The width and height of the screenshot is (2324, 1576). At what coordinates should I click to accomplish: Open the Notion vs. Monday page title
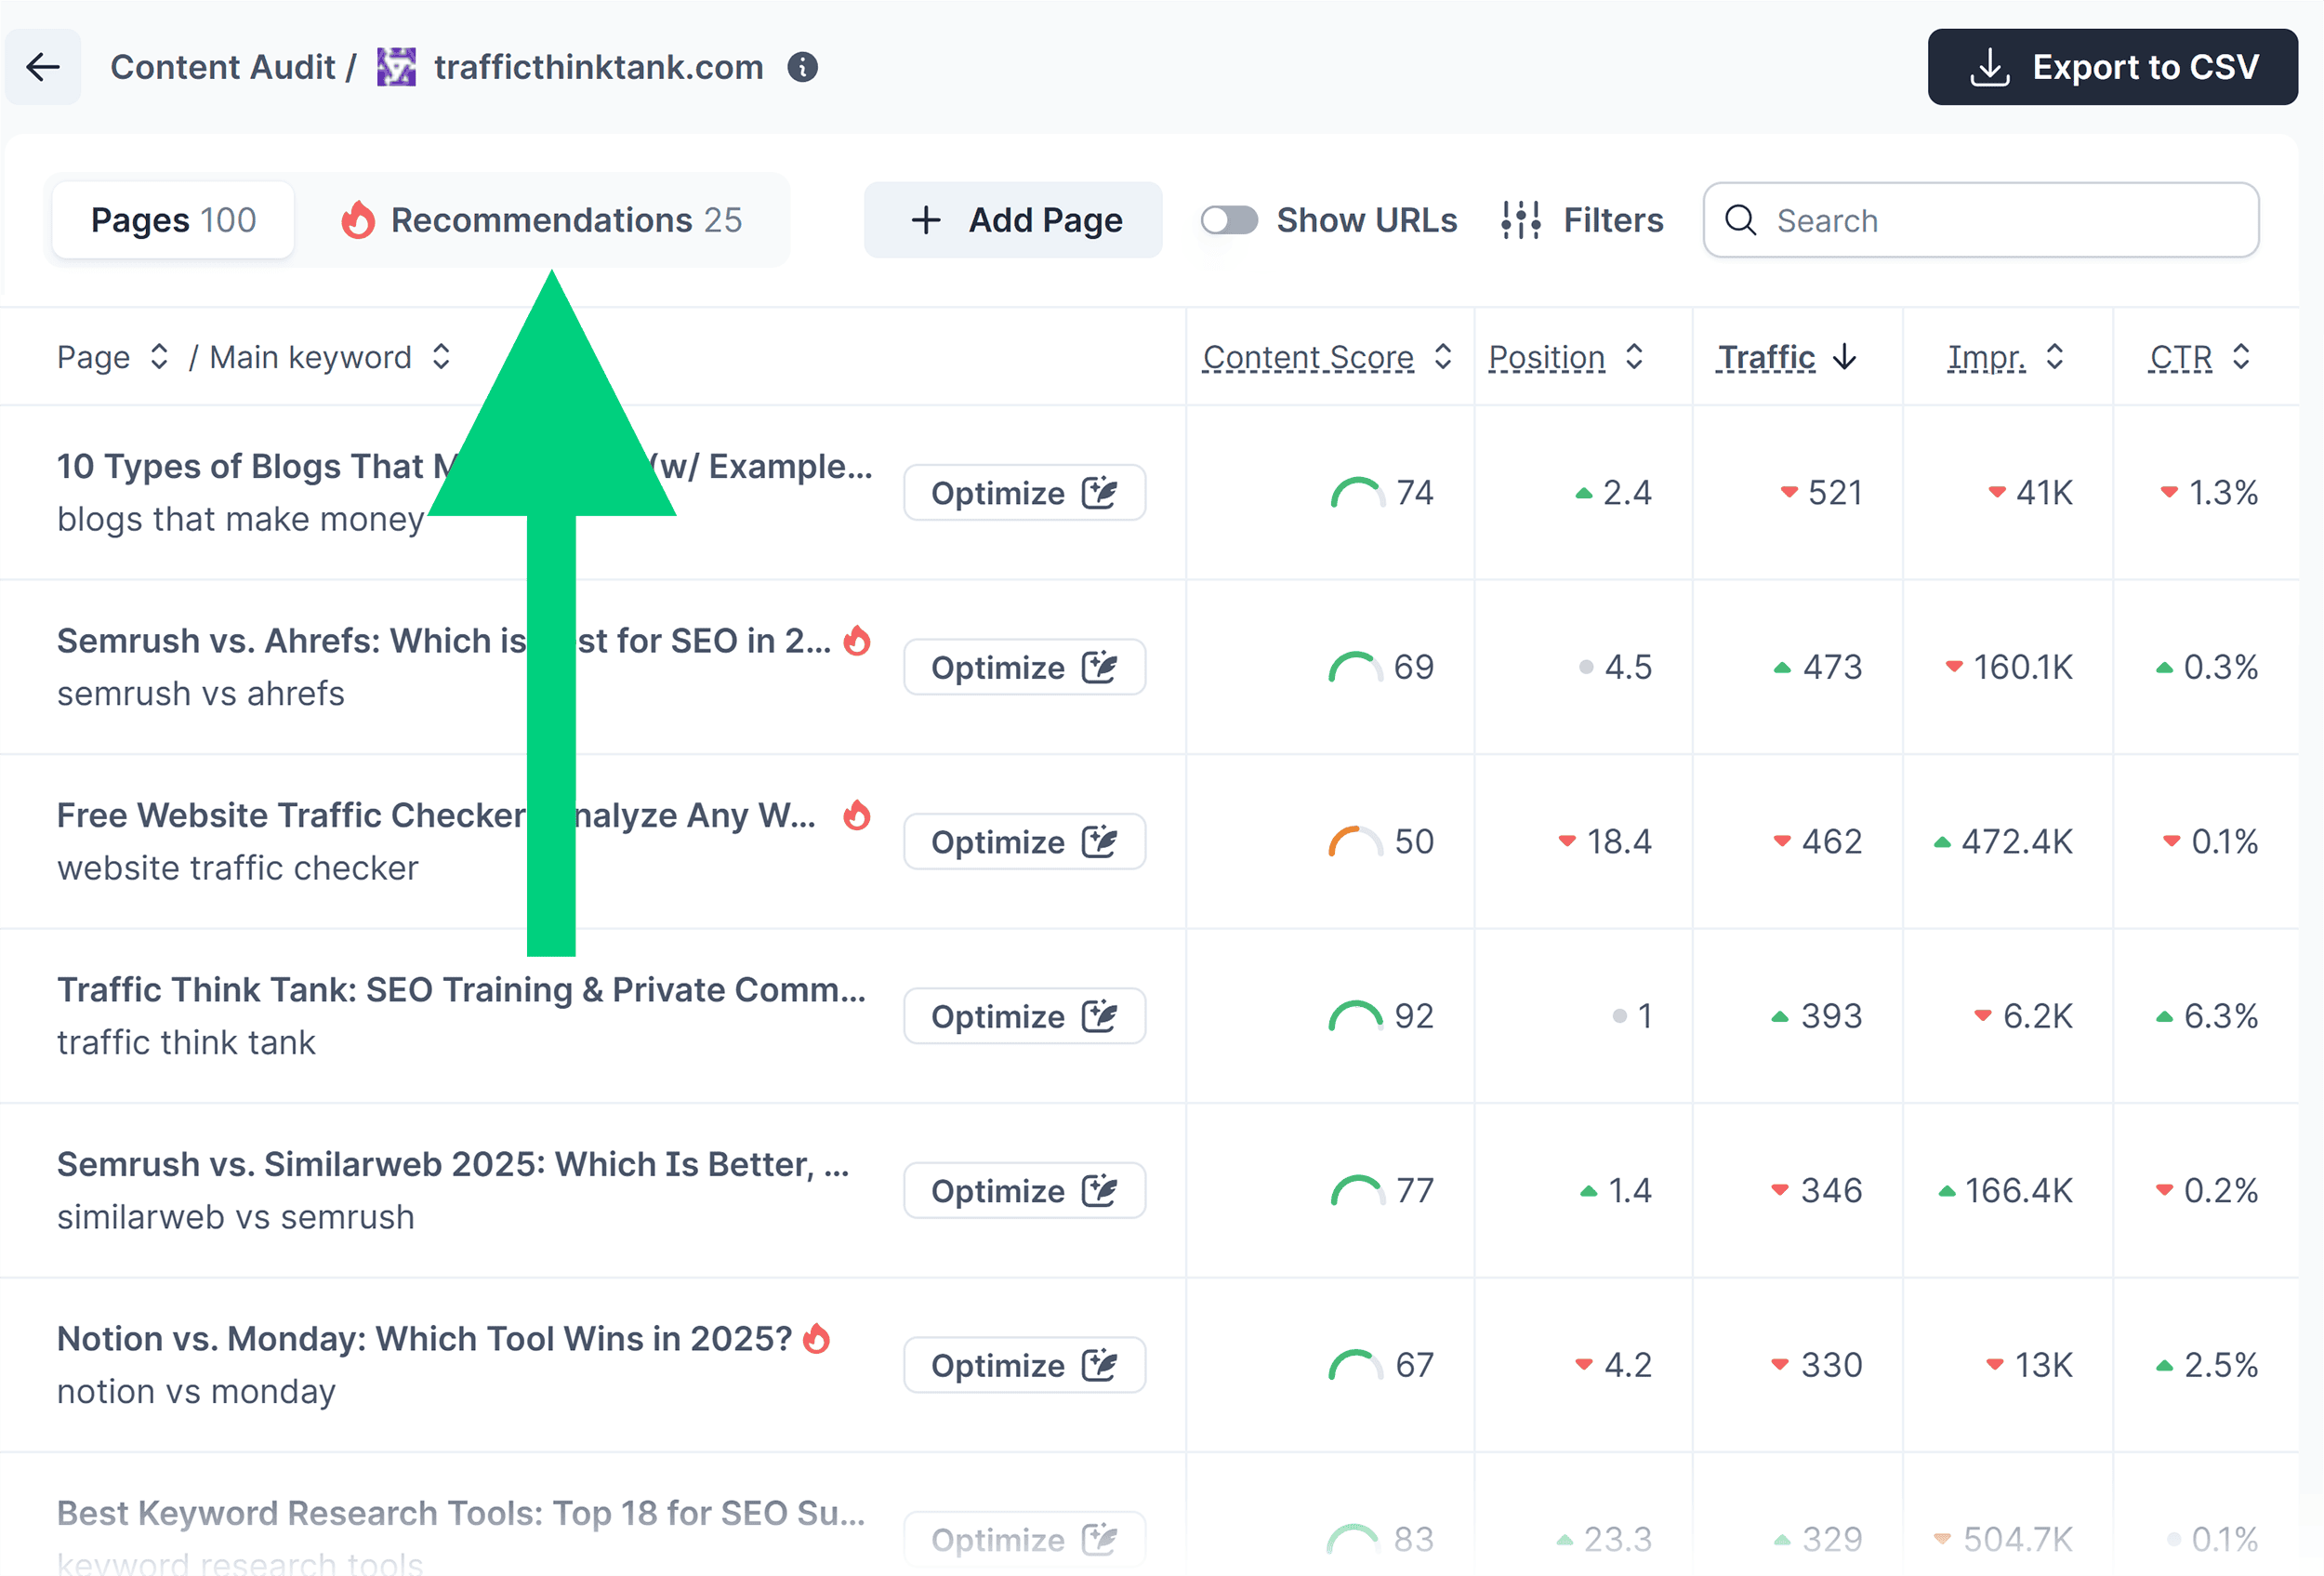[x=424, y=1339]
